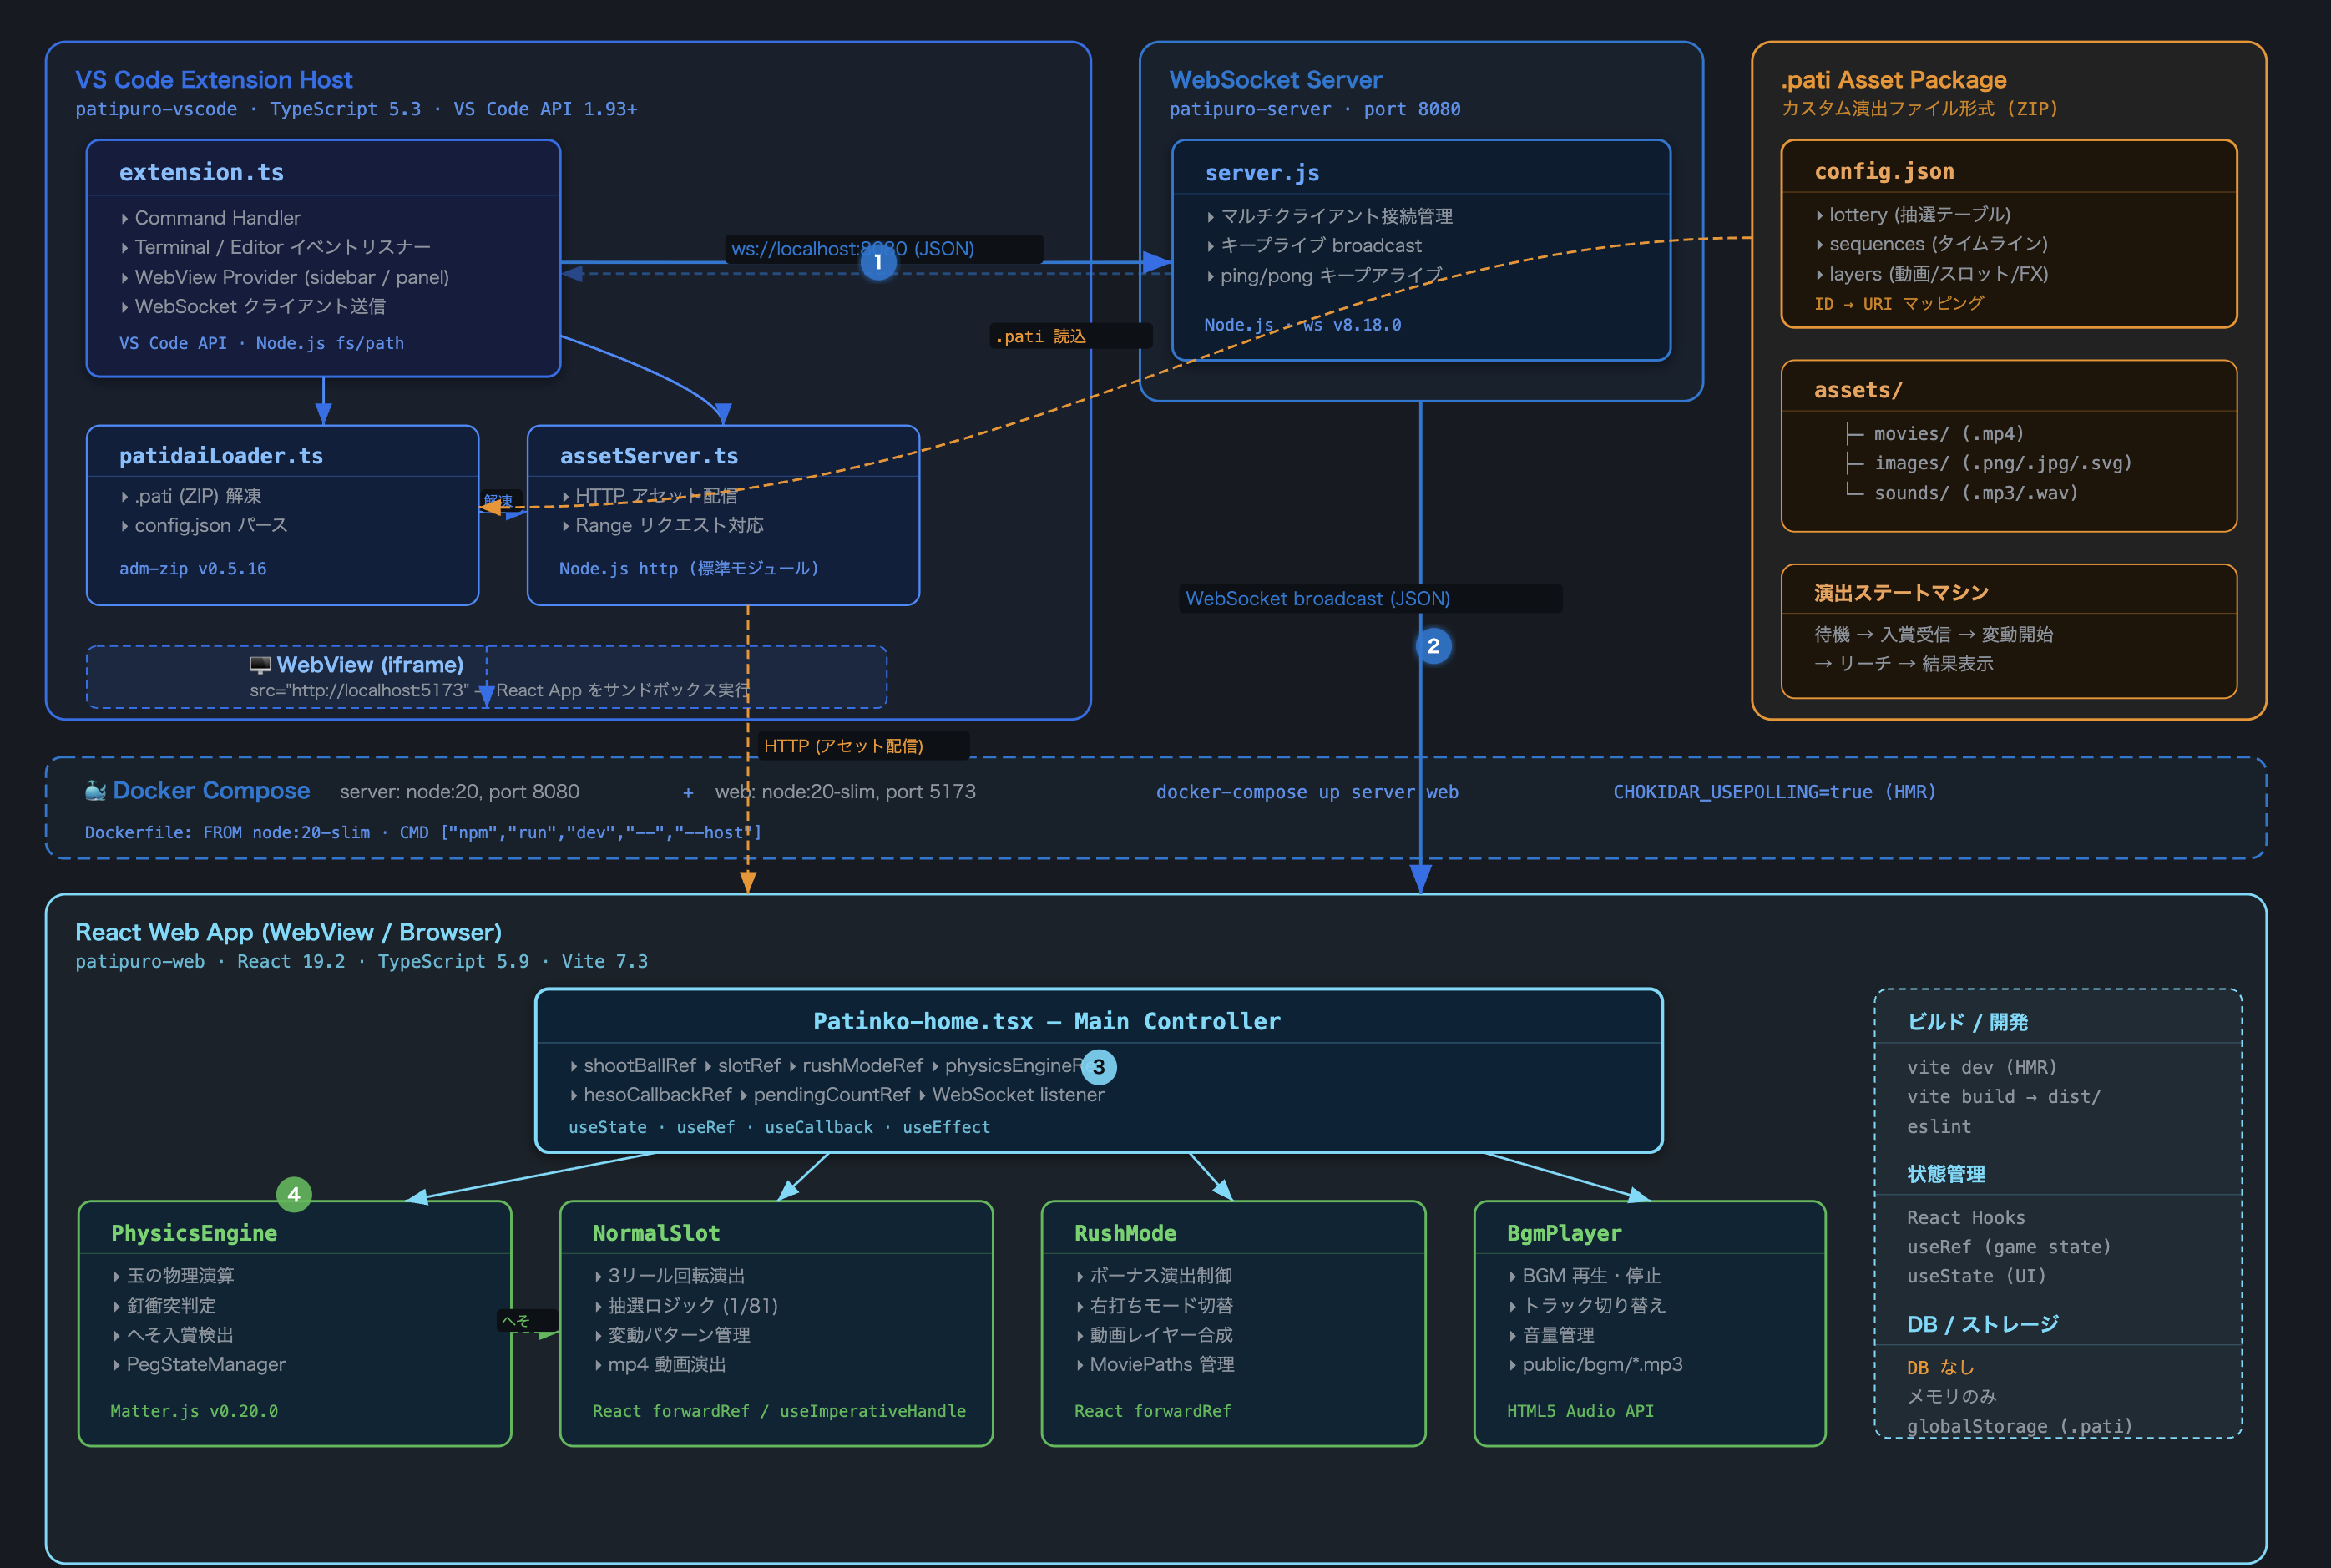Select the extension.ts box title

click(x=201, y=172)
